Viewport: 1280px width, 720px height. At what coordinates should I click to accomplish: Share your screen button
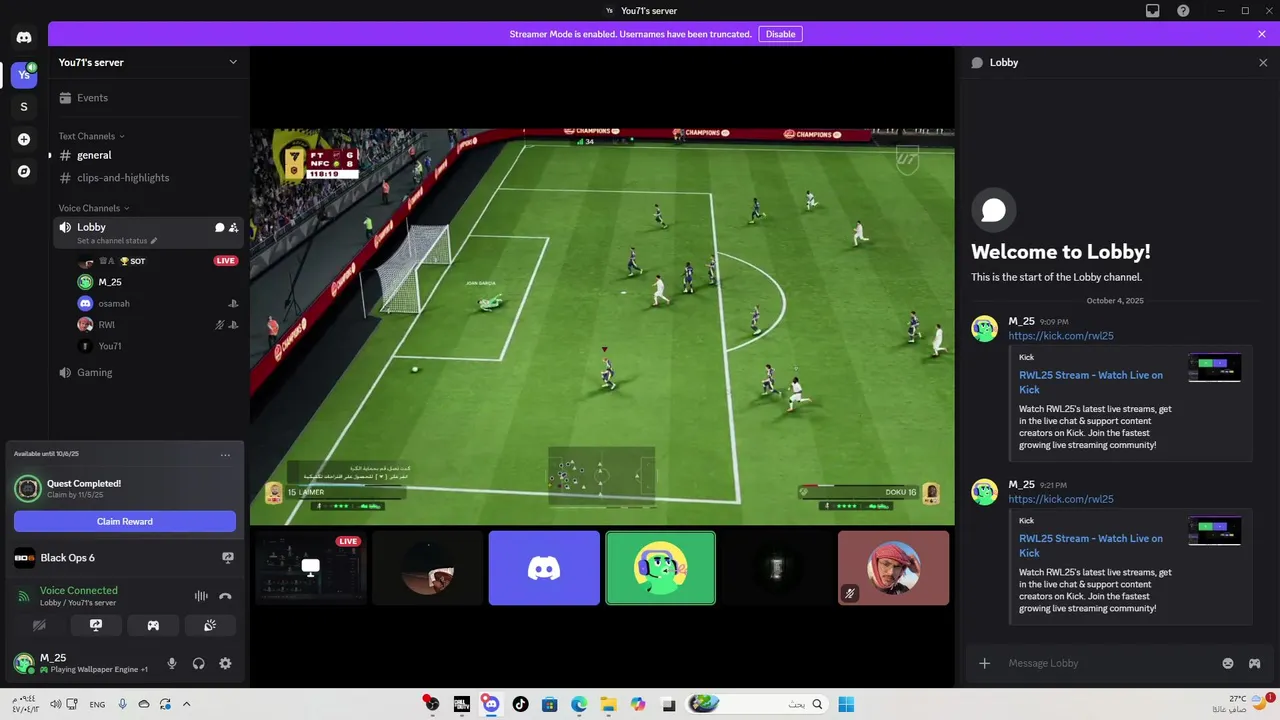(x=96, y=625)
